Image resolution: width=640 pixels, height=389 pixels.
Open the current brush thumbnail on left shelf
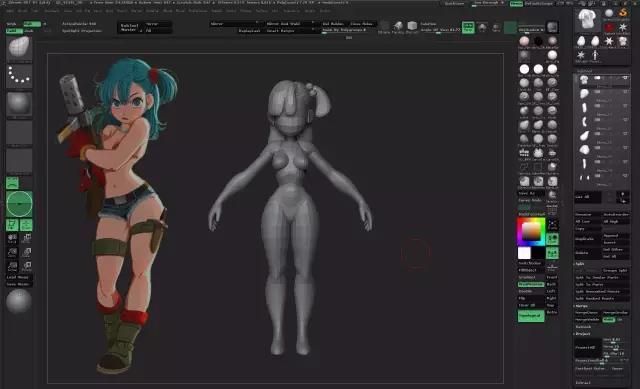(x=19, y=48)
